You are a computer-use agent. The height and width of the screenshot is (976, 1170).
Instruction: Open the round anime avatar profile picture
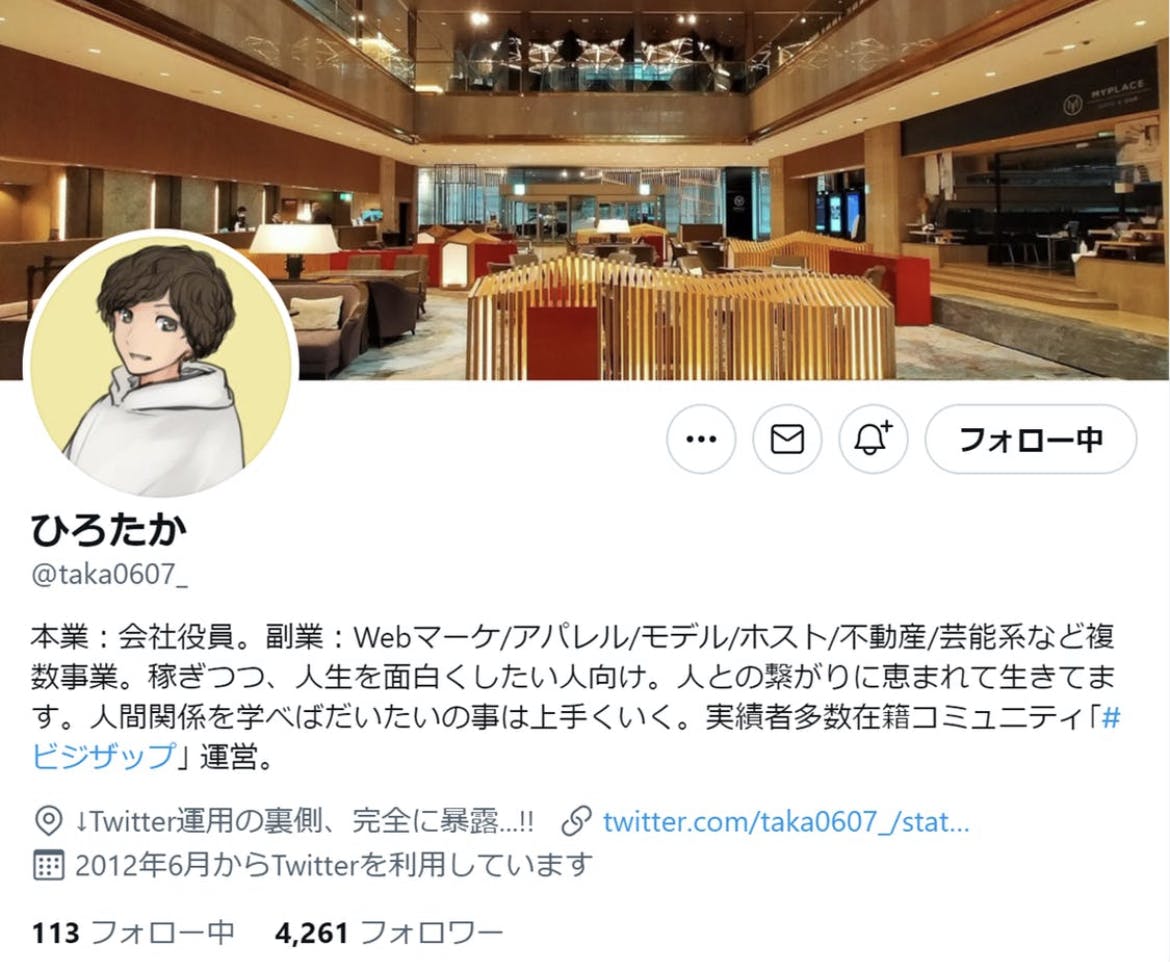pyautogui.click(x=161, y=366)
